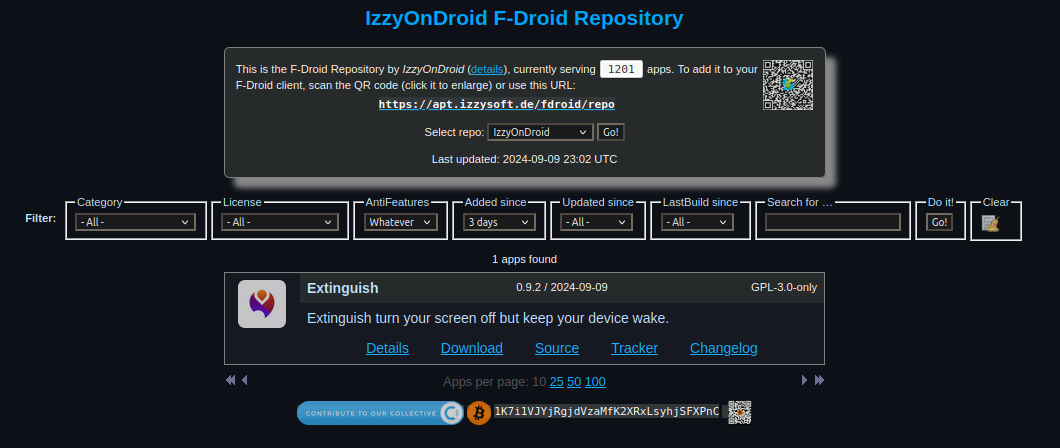Open the License filter dropdown
The height and width of the screenshot is (448, 1060).
pos(280,222)
